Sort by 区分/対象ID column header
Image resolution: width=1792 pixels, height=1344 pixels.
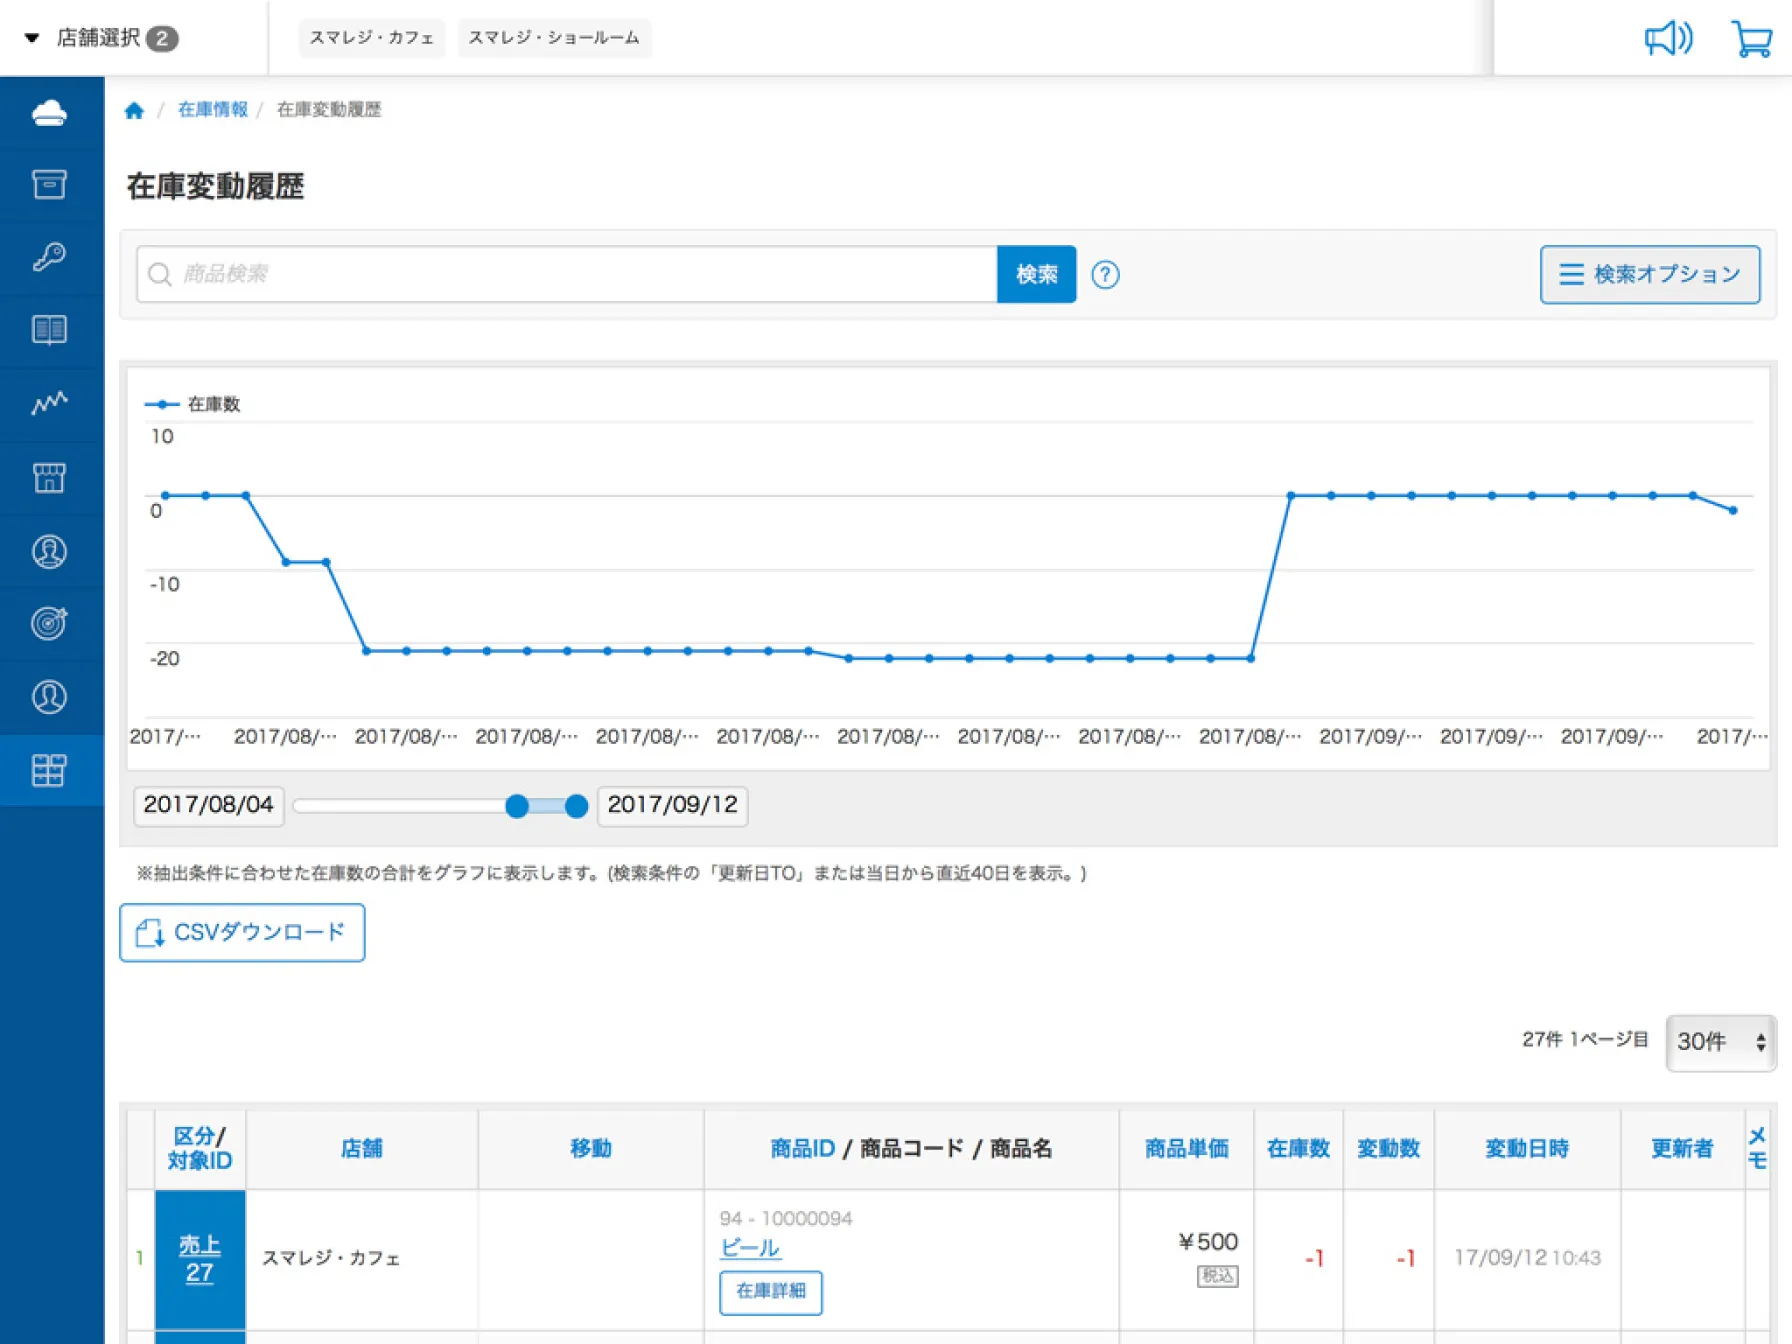click(x=199, y=1148)
